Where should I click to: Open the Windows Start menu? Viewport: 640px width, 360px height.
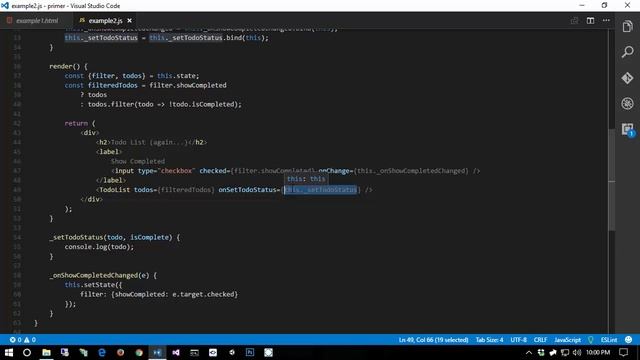(x=9, y=352)
